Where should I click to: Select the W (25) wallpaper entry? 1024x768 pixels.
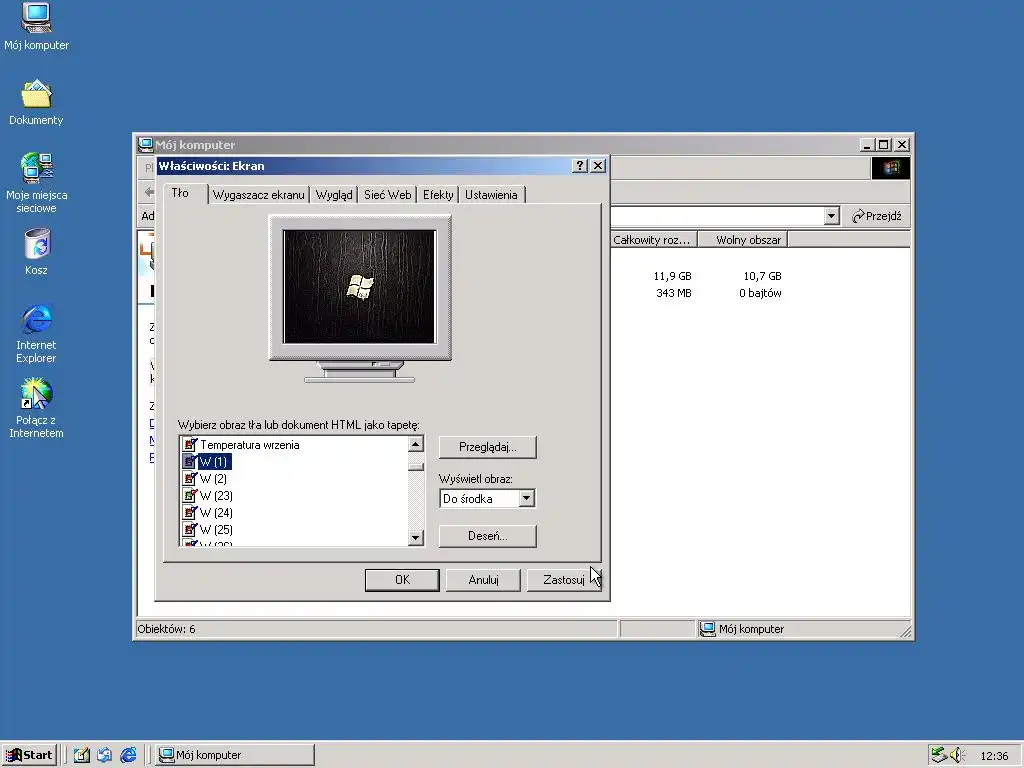point(216,530)
